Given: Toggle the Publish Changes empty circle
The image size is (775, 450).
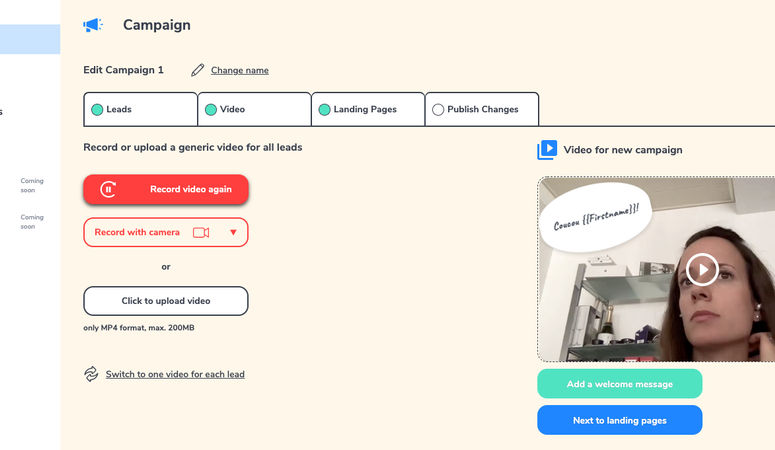Looking at the screenshot, I should tap(438, 109).
